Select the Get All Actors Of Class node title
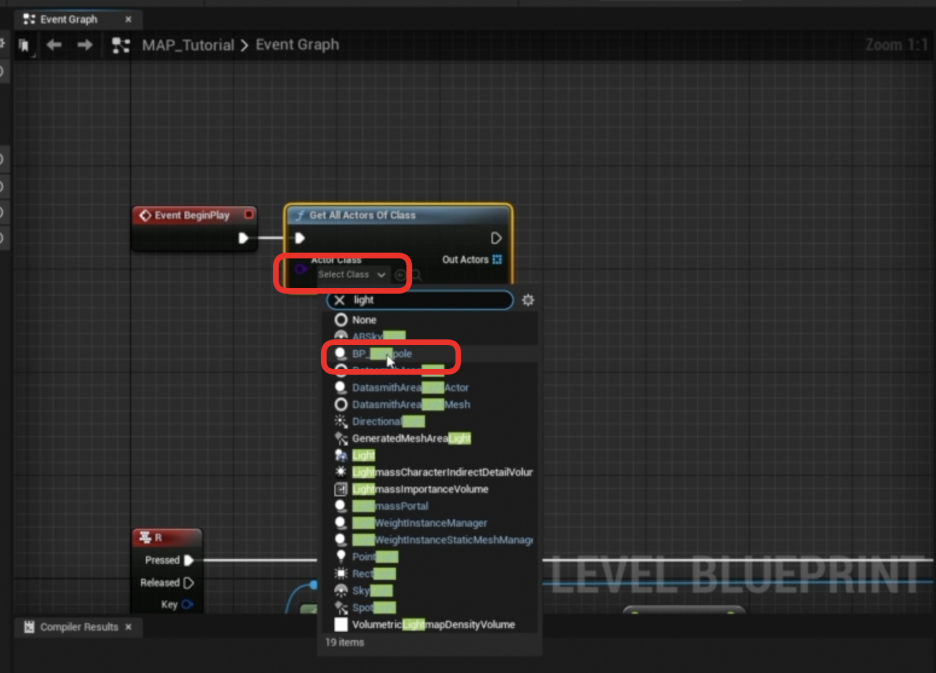This screenshot has height=673, width=936. coord(362,215)
